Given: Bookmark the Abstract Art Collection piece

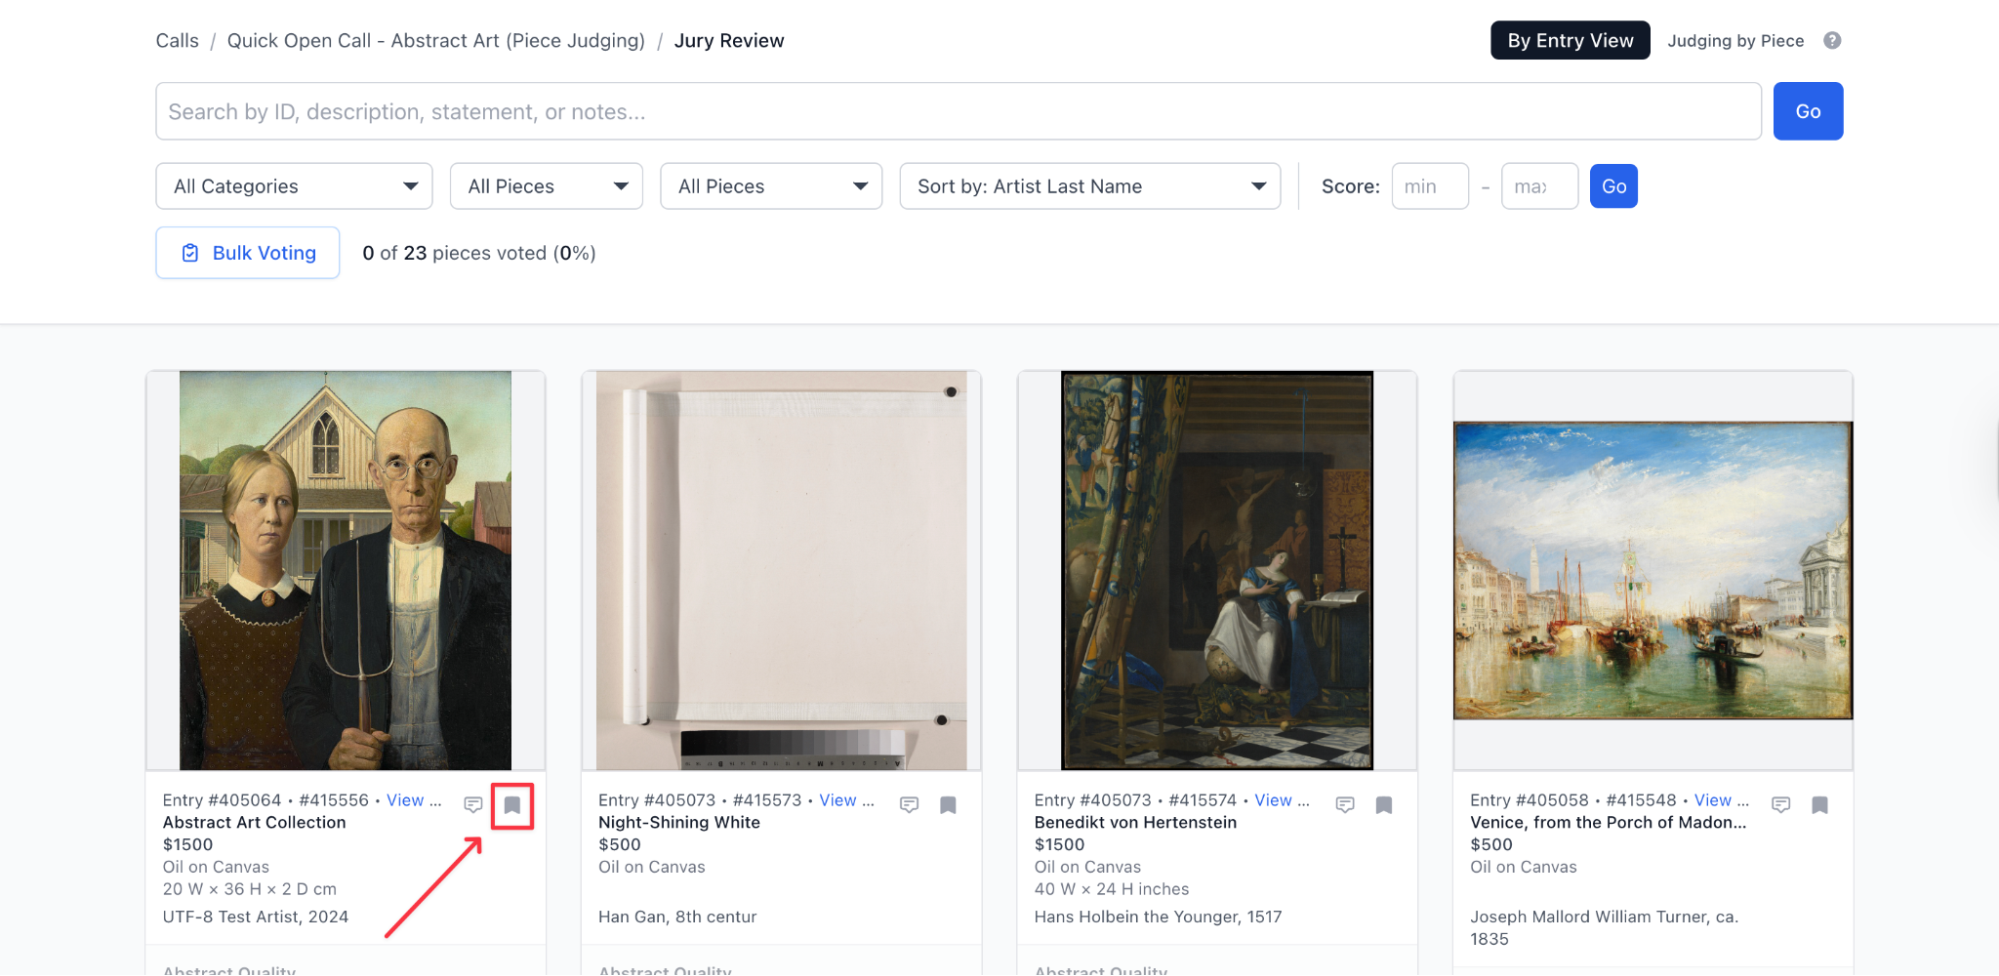Looking at the screenshot, I should 512,805.
